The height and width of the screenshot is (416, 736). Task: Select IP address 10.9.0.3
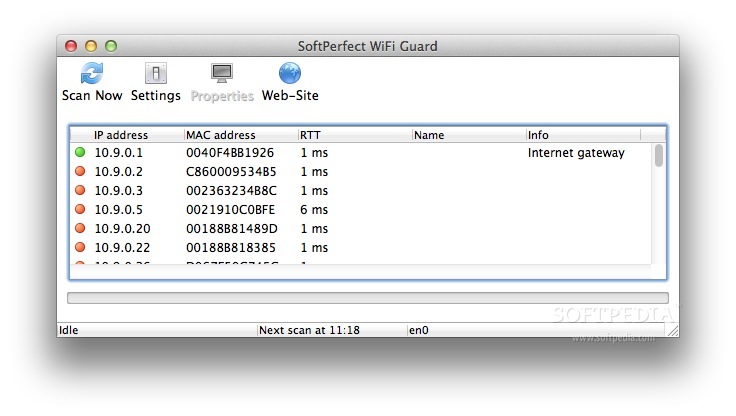click(x=118, y=191)
